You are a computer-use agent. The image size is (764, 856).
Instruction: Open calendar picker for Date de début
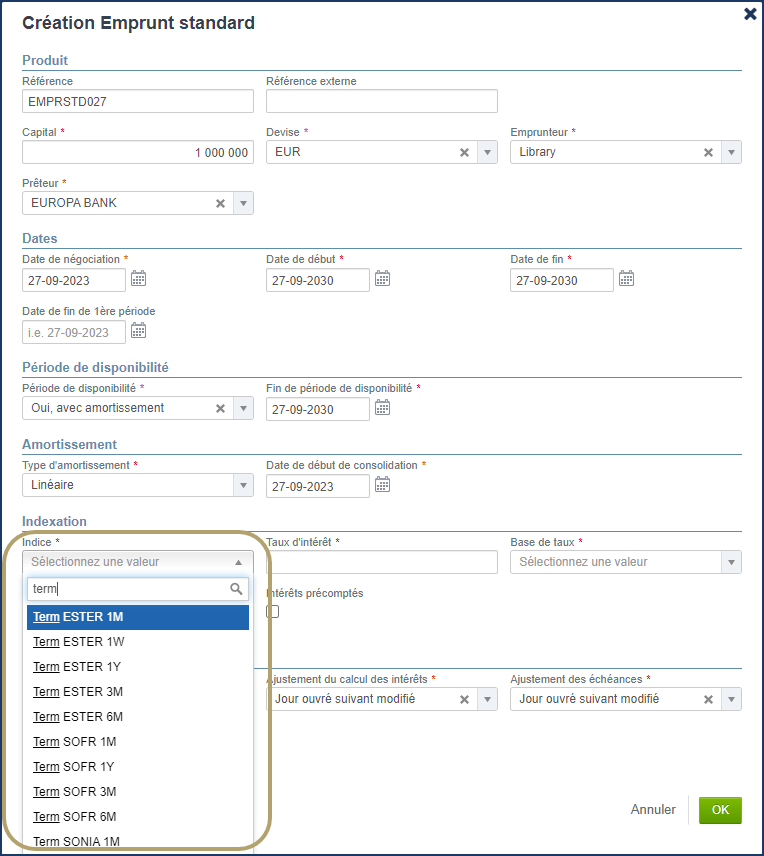382,279
